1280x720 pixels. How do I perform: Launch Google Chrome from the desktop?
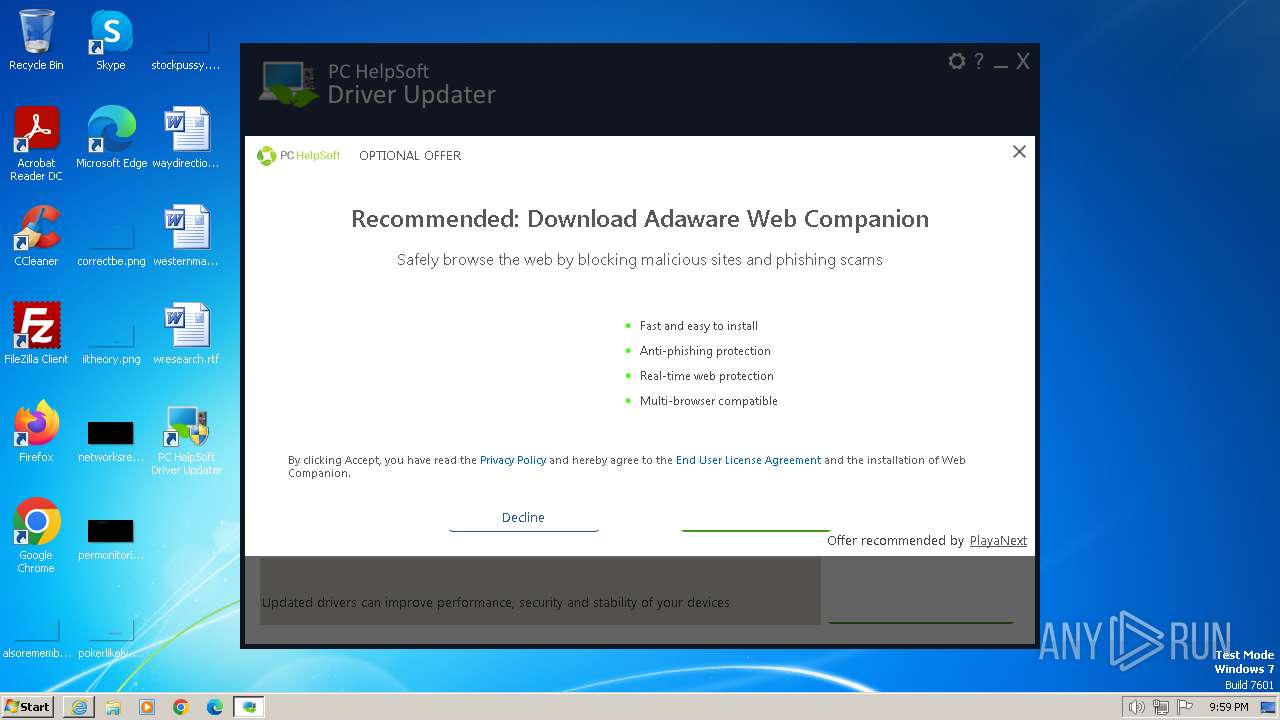[x=36, y=535]
